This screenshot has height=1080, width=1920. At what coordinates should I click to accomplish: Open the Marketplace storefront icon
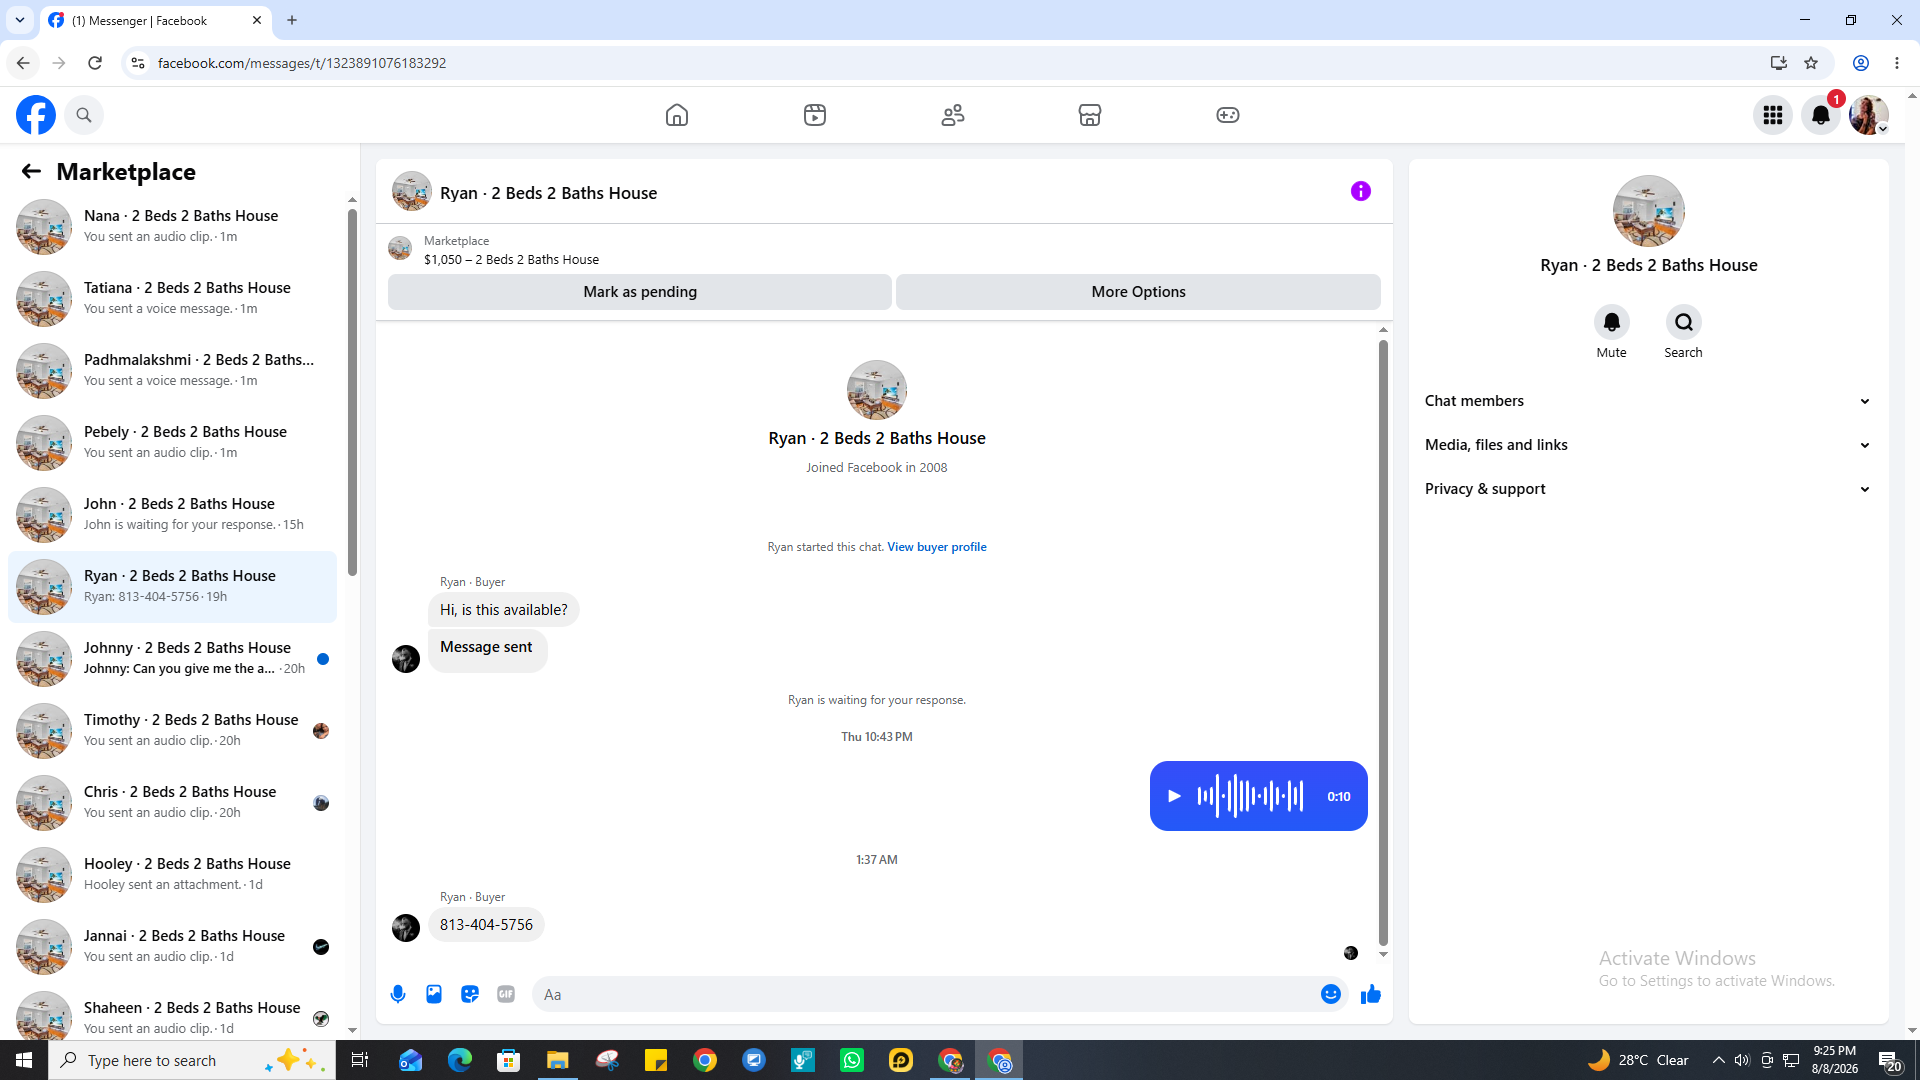pos(1090,115)
